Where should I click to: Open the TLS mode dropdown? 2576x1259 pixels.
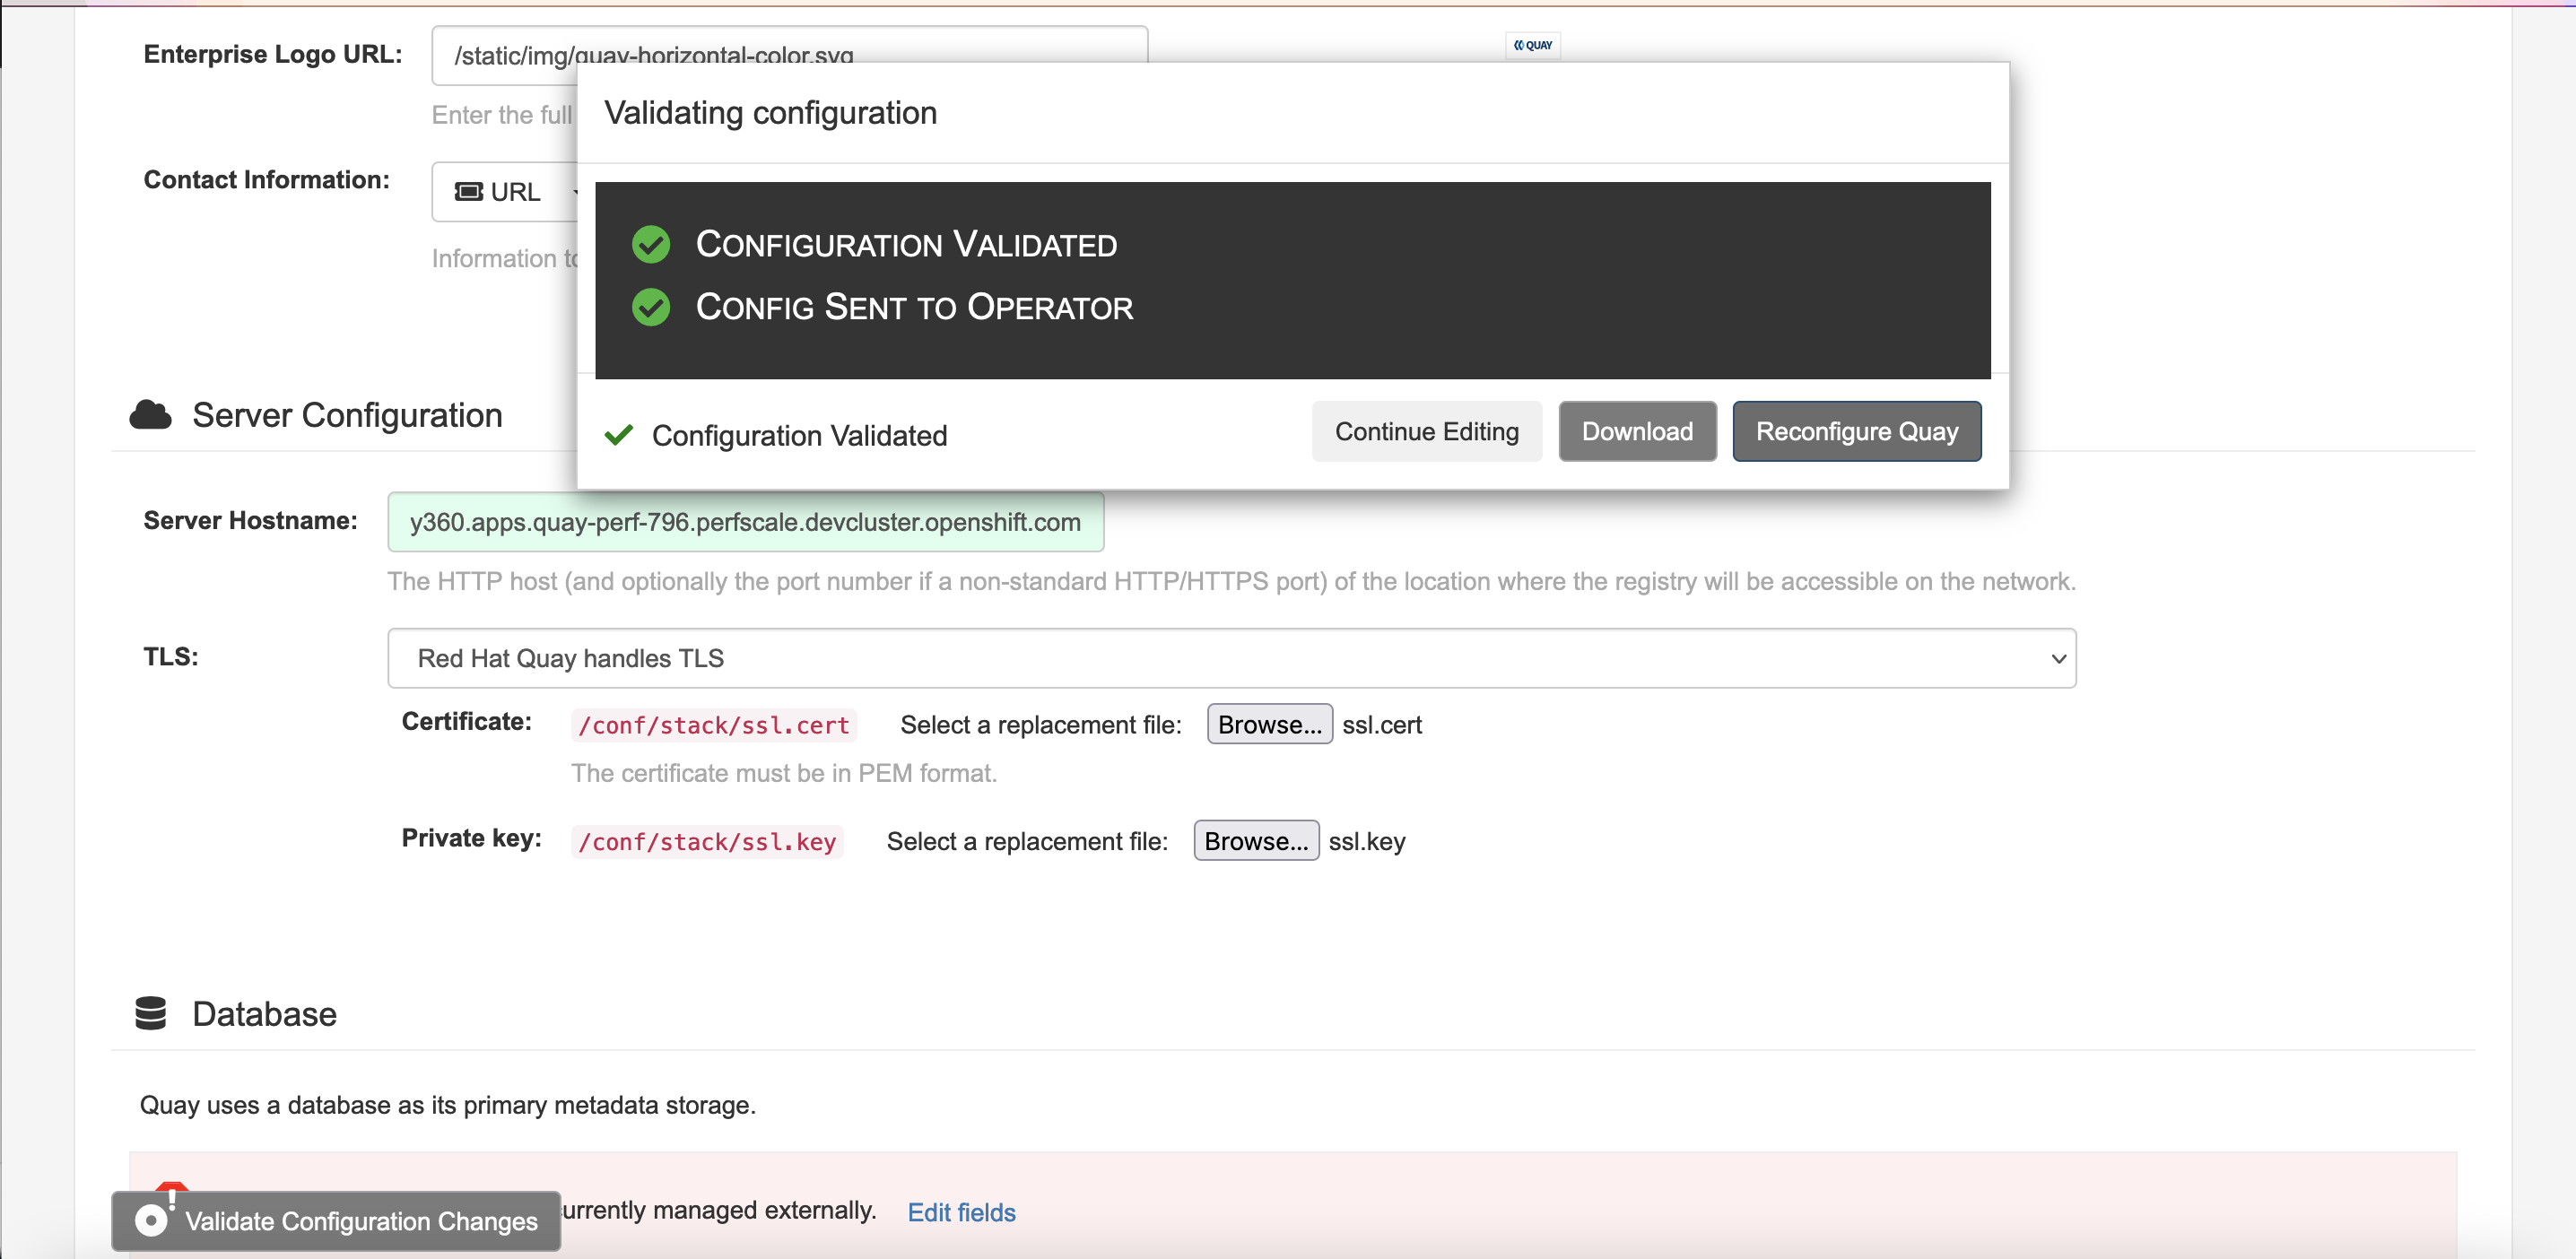1231,658
